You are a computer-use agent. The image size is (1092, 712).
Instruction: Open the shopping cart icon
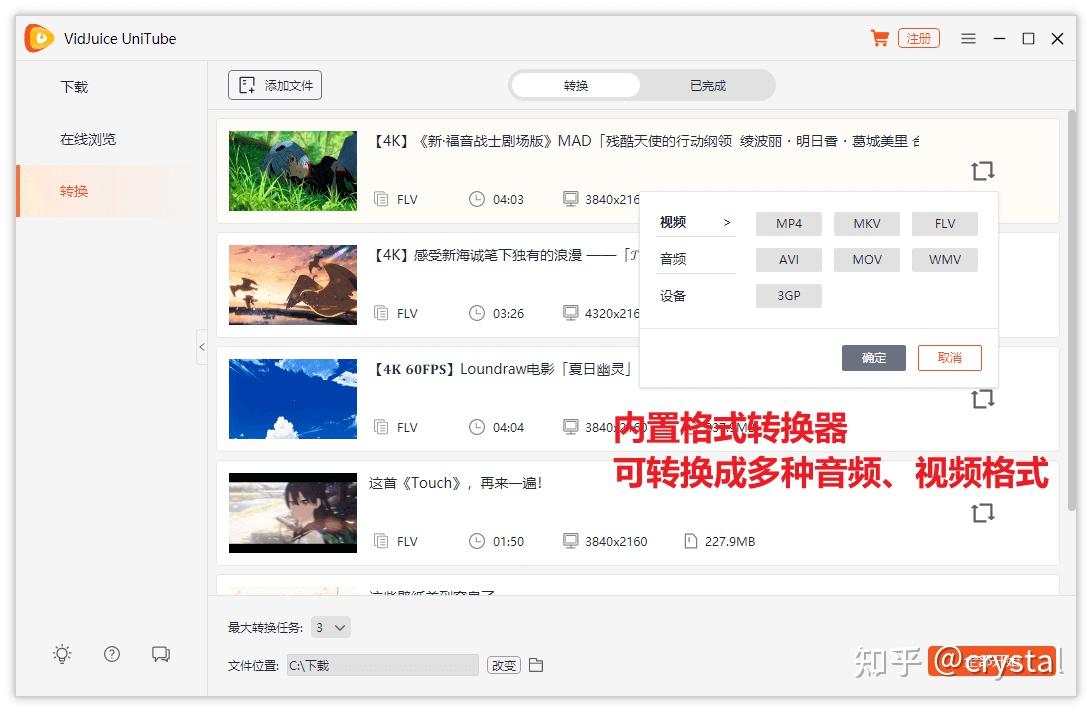coord(880,38)
